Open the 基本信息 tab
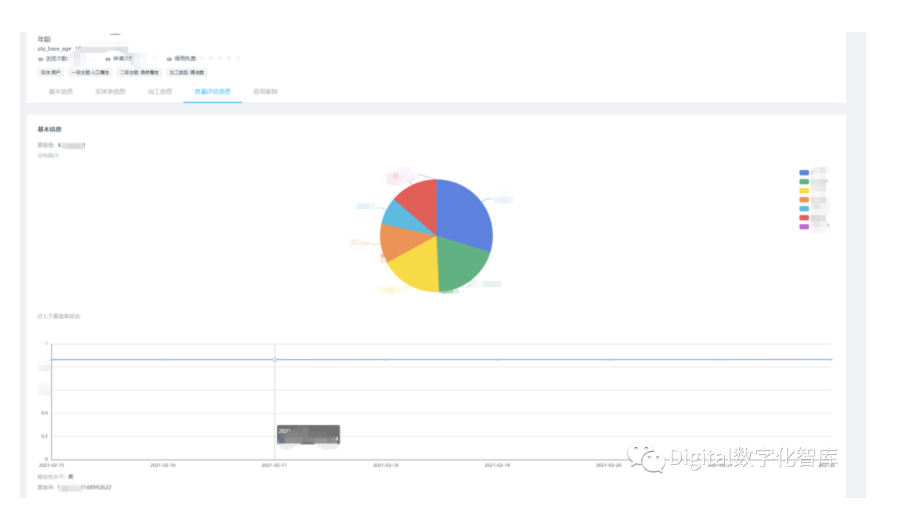Viewport: 909px width, 523px height. tap(60, 92)
